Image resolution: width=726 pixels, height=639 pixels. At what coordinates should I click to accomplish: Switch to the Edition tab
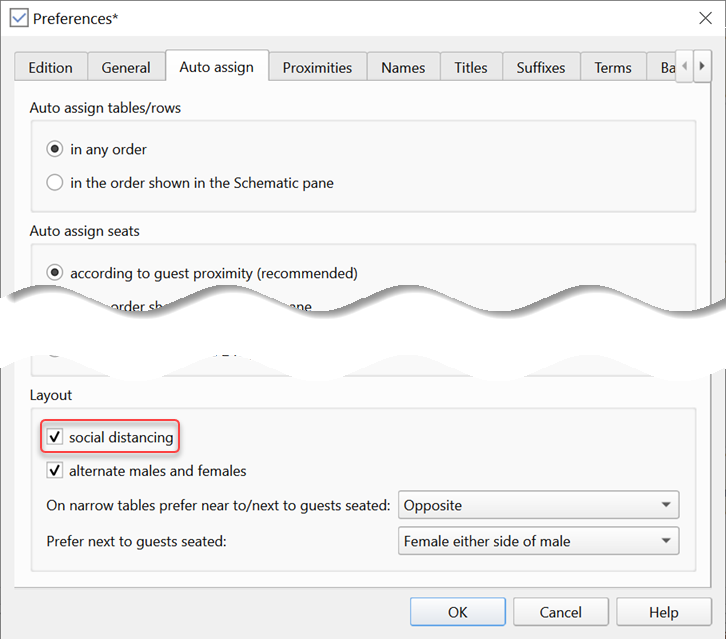(x=50, y=68)
